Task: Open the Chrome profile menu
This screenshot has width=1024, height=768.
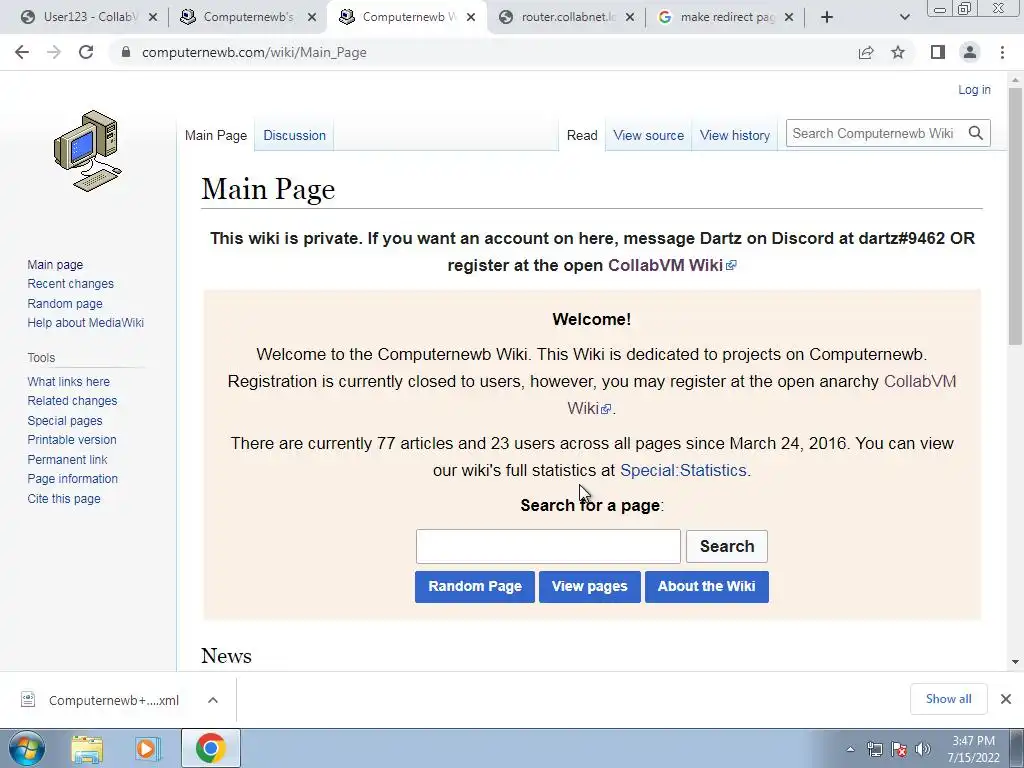Action: pyautogui.click(x=970, y=52)
